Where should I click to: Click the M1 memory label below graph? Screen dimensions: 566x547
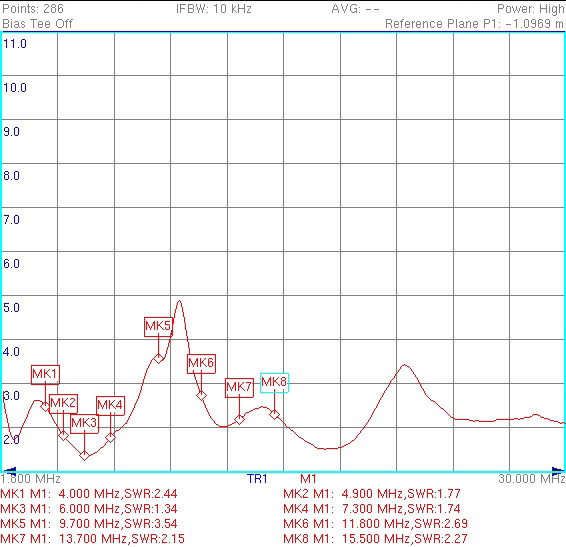pos(308,479)
